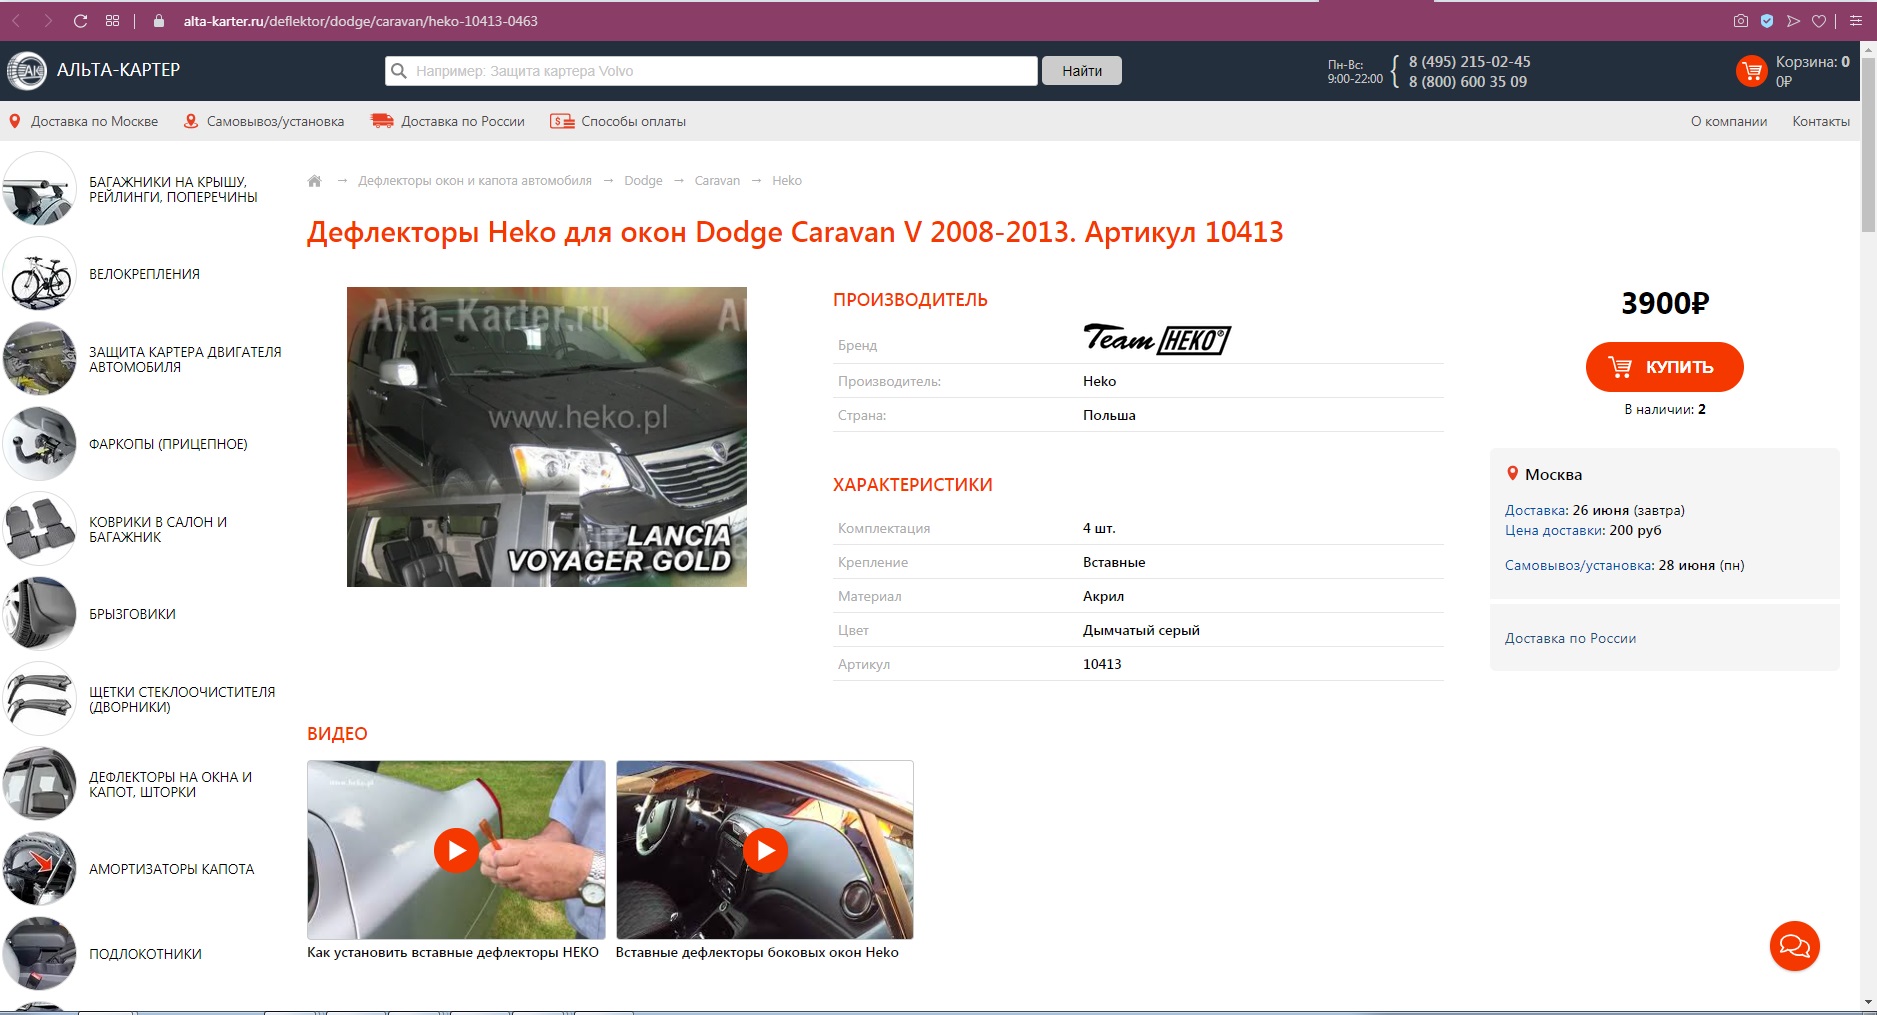Click the browser forward arrow
The height and width of the screenshot is (1015, 1877).
[x=47, y=21]
